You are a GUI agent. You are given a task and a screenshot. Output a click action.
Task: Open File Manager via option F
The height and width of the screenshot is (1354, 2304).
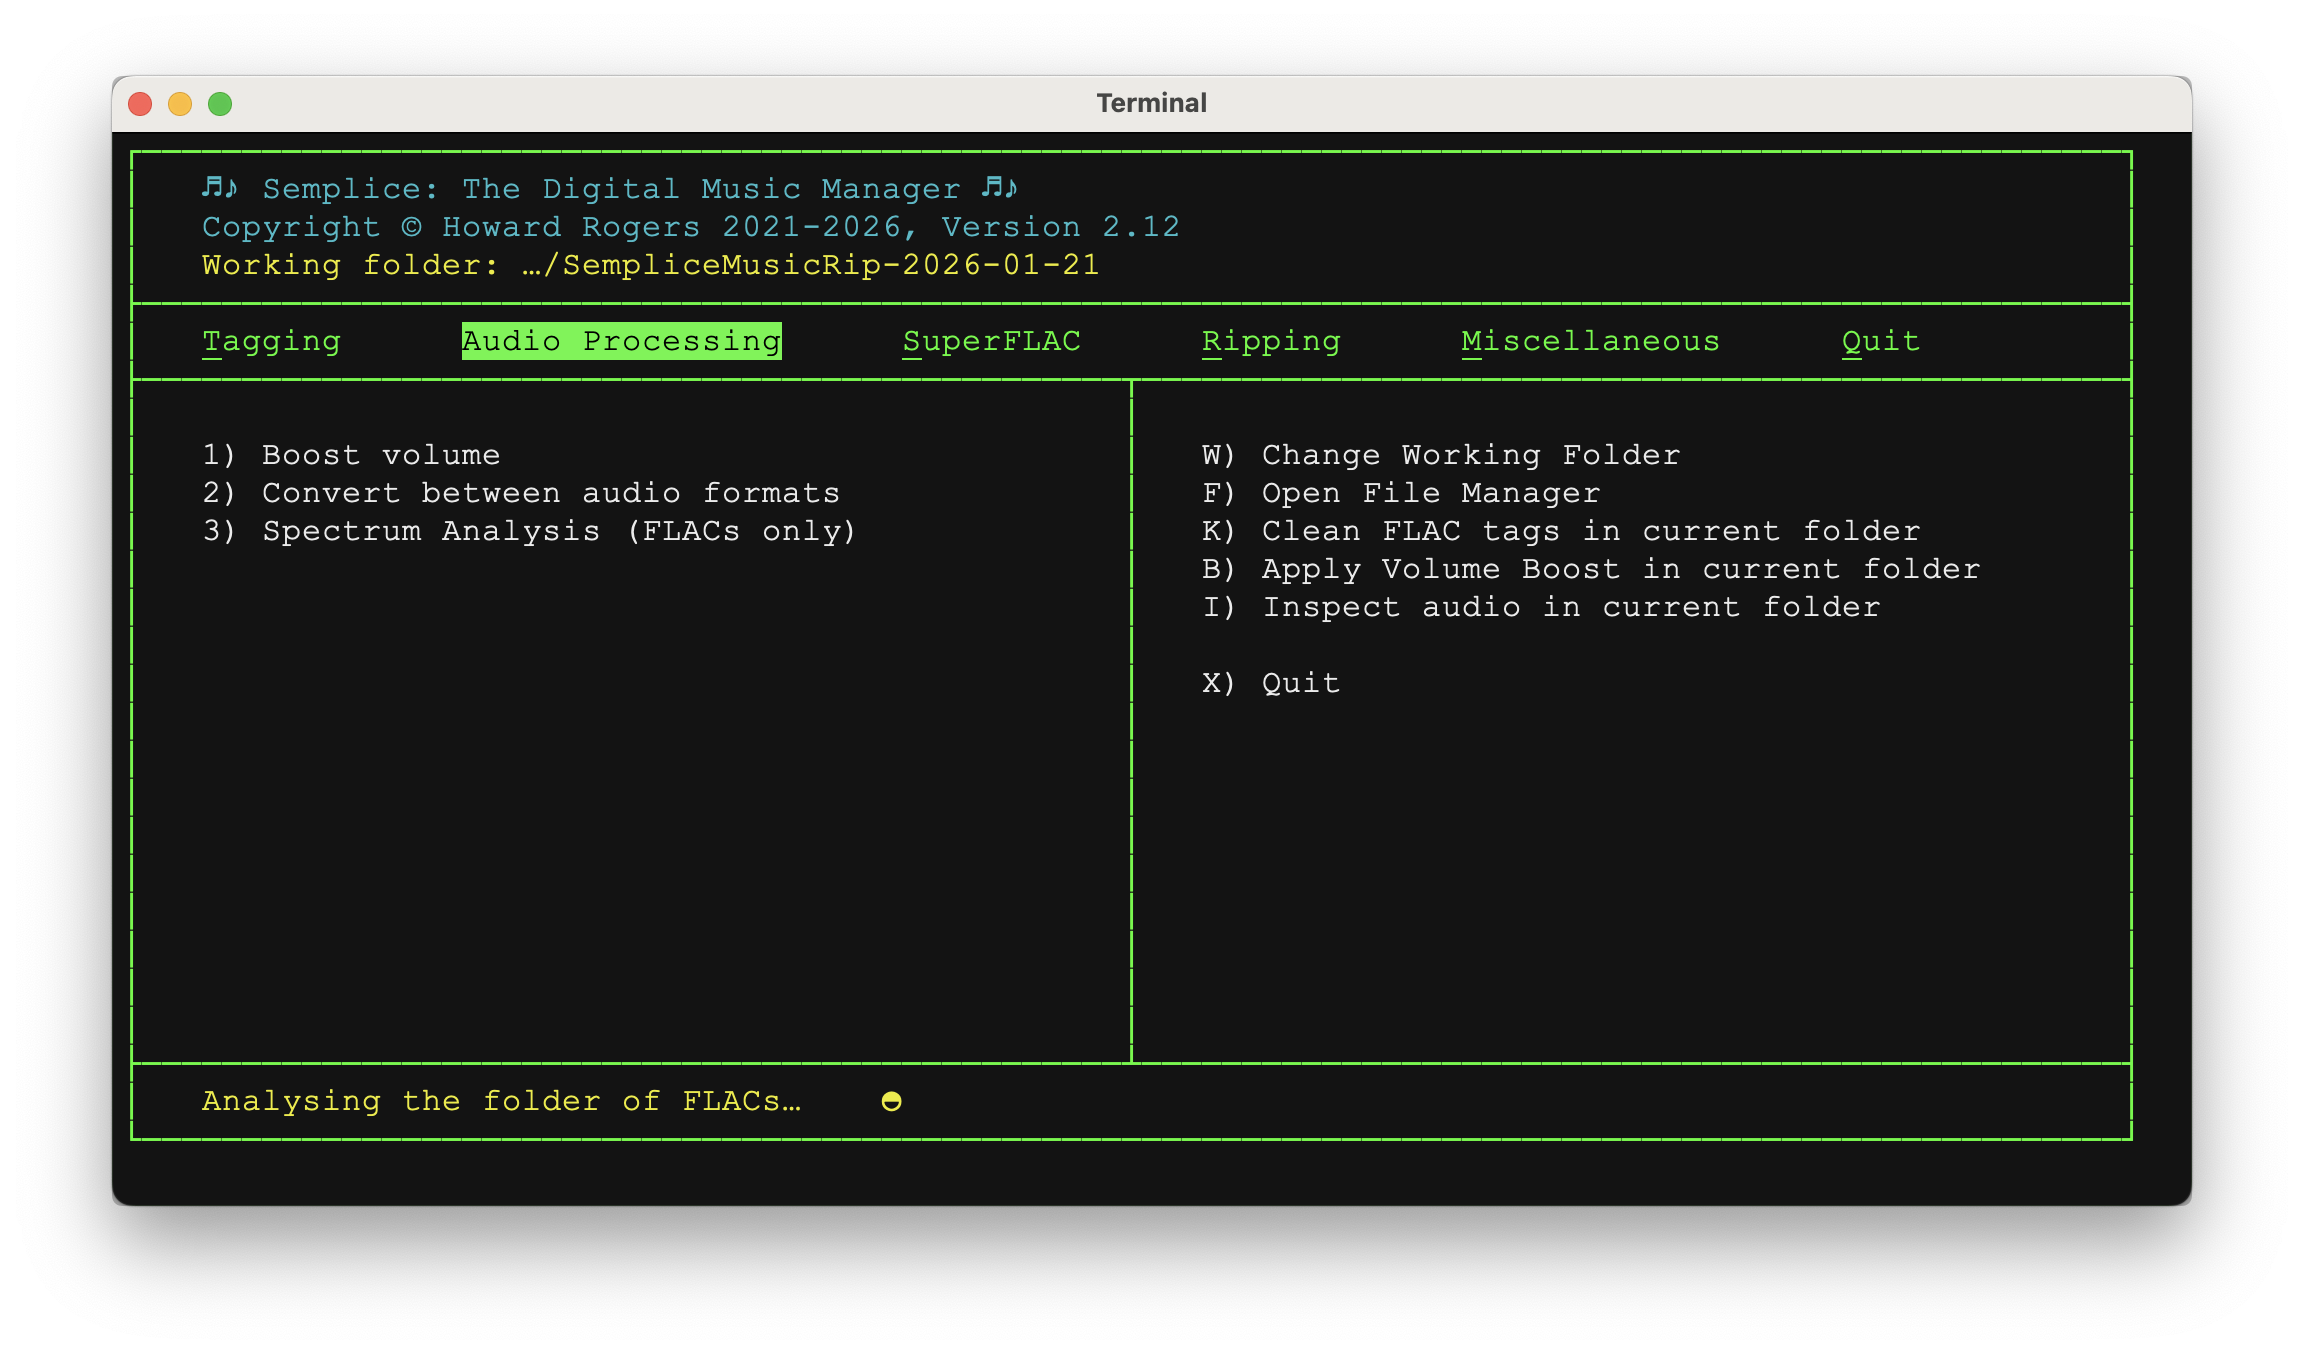1402,493
